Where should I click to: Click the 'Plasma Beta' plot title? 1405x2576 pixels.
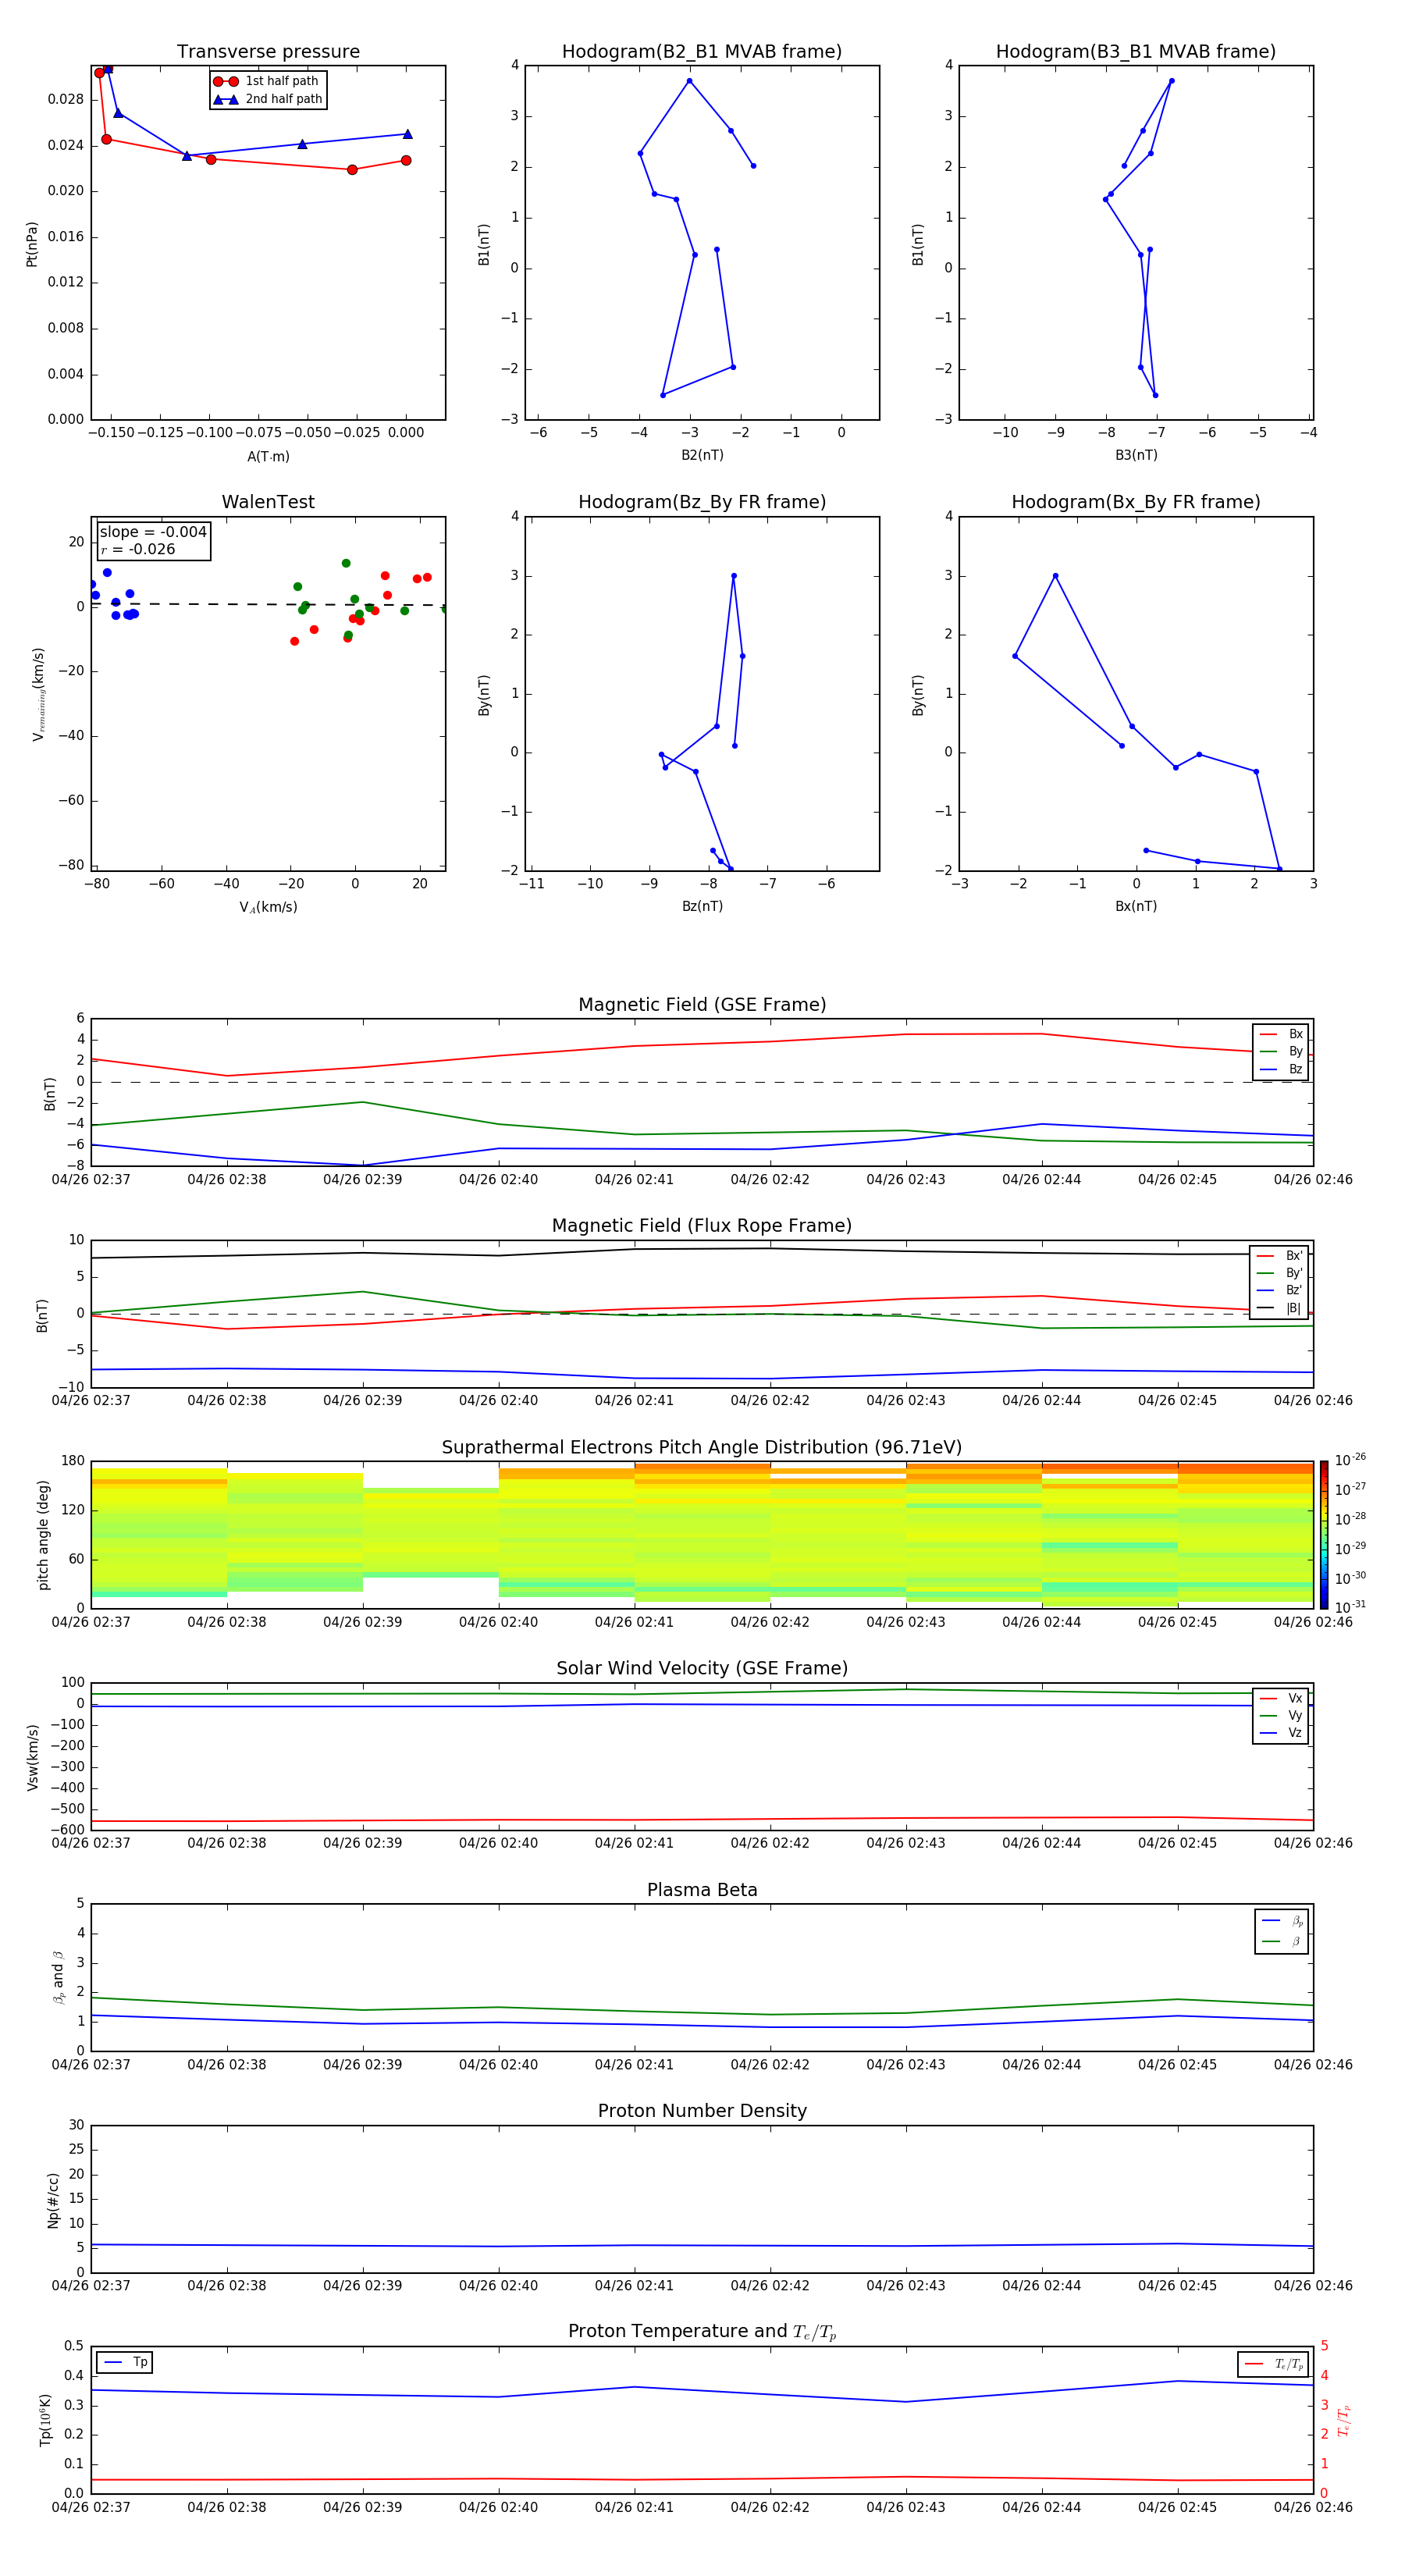[702, 1891]
